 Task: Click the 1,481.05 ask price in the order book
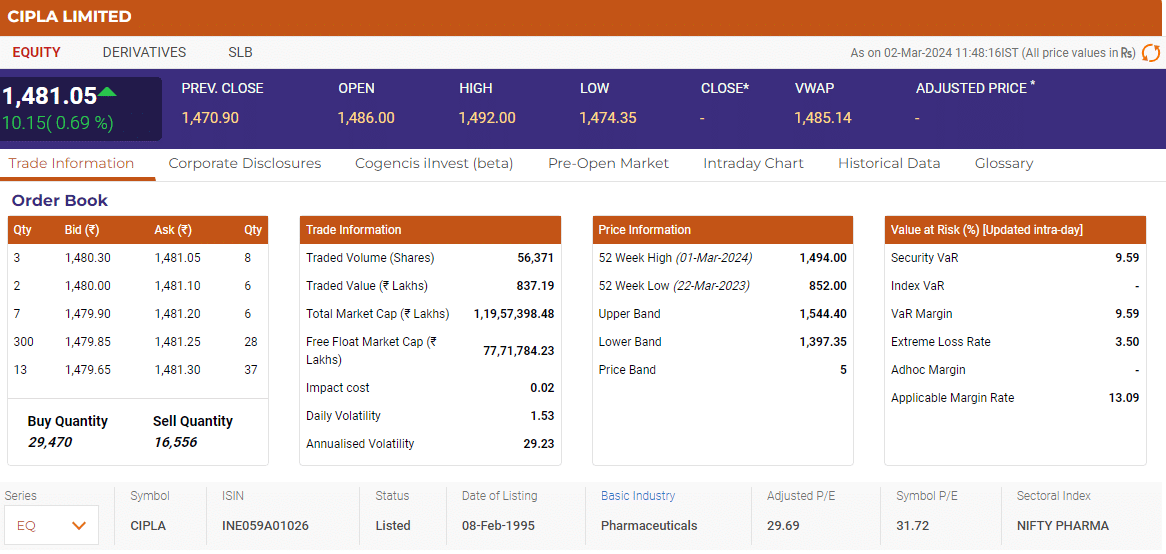tap(177, 258)
